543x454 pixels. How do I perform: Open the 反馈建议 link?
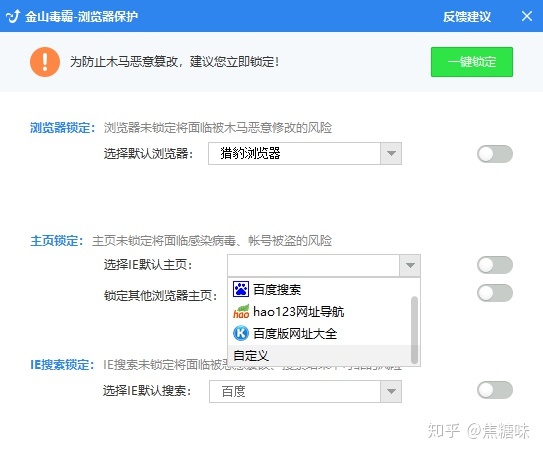point(467,16)
